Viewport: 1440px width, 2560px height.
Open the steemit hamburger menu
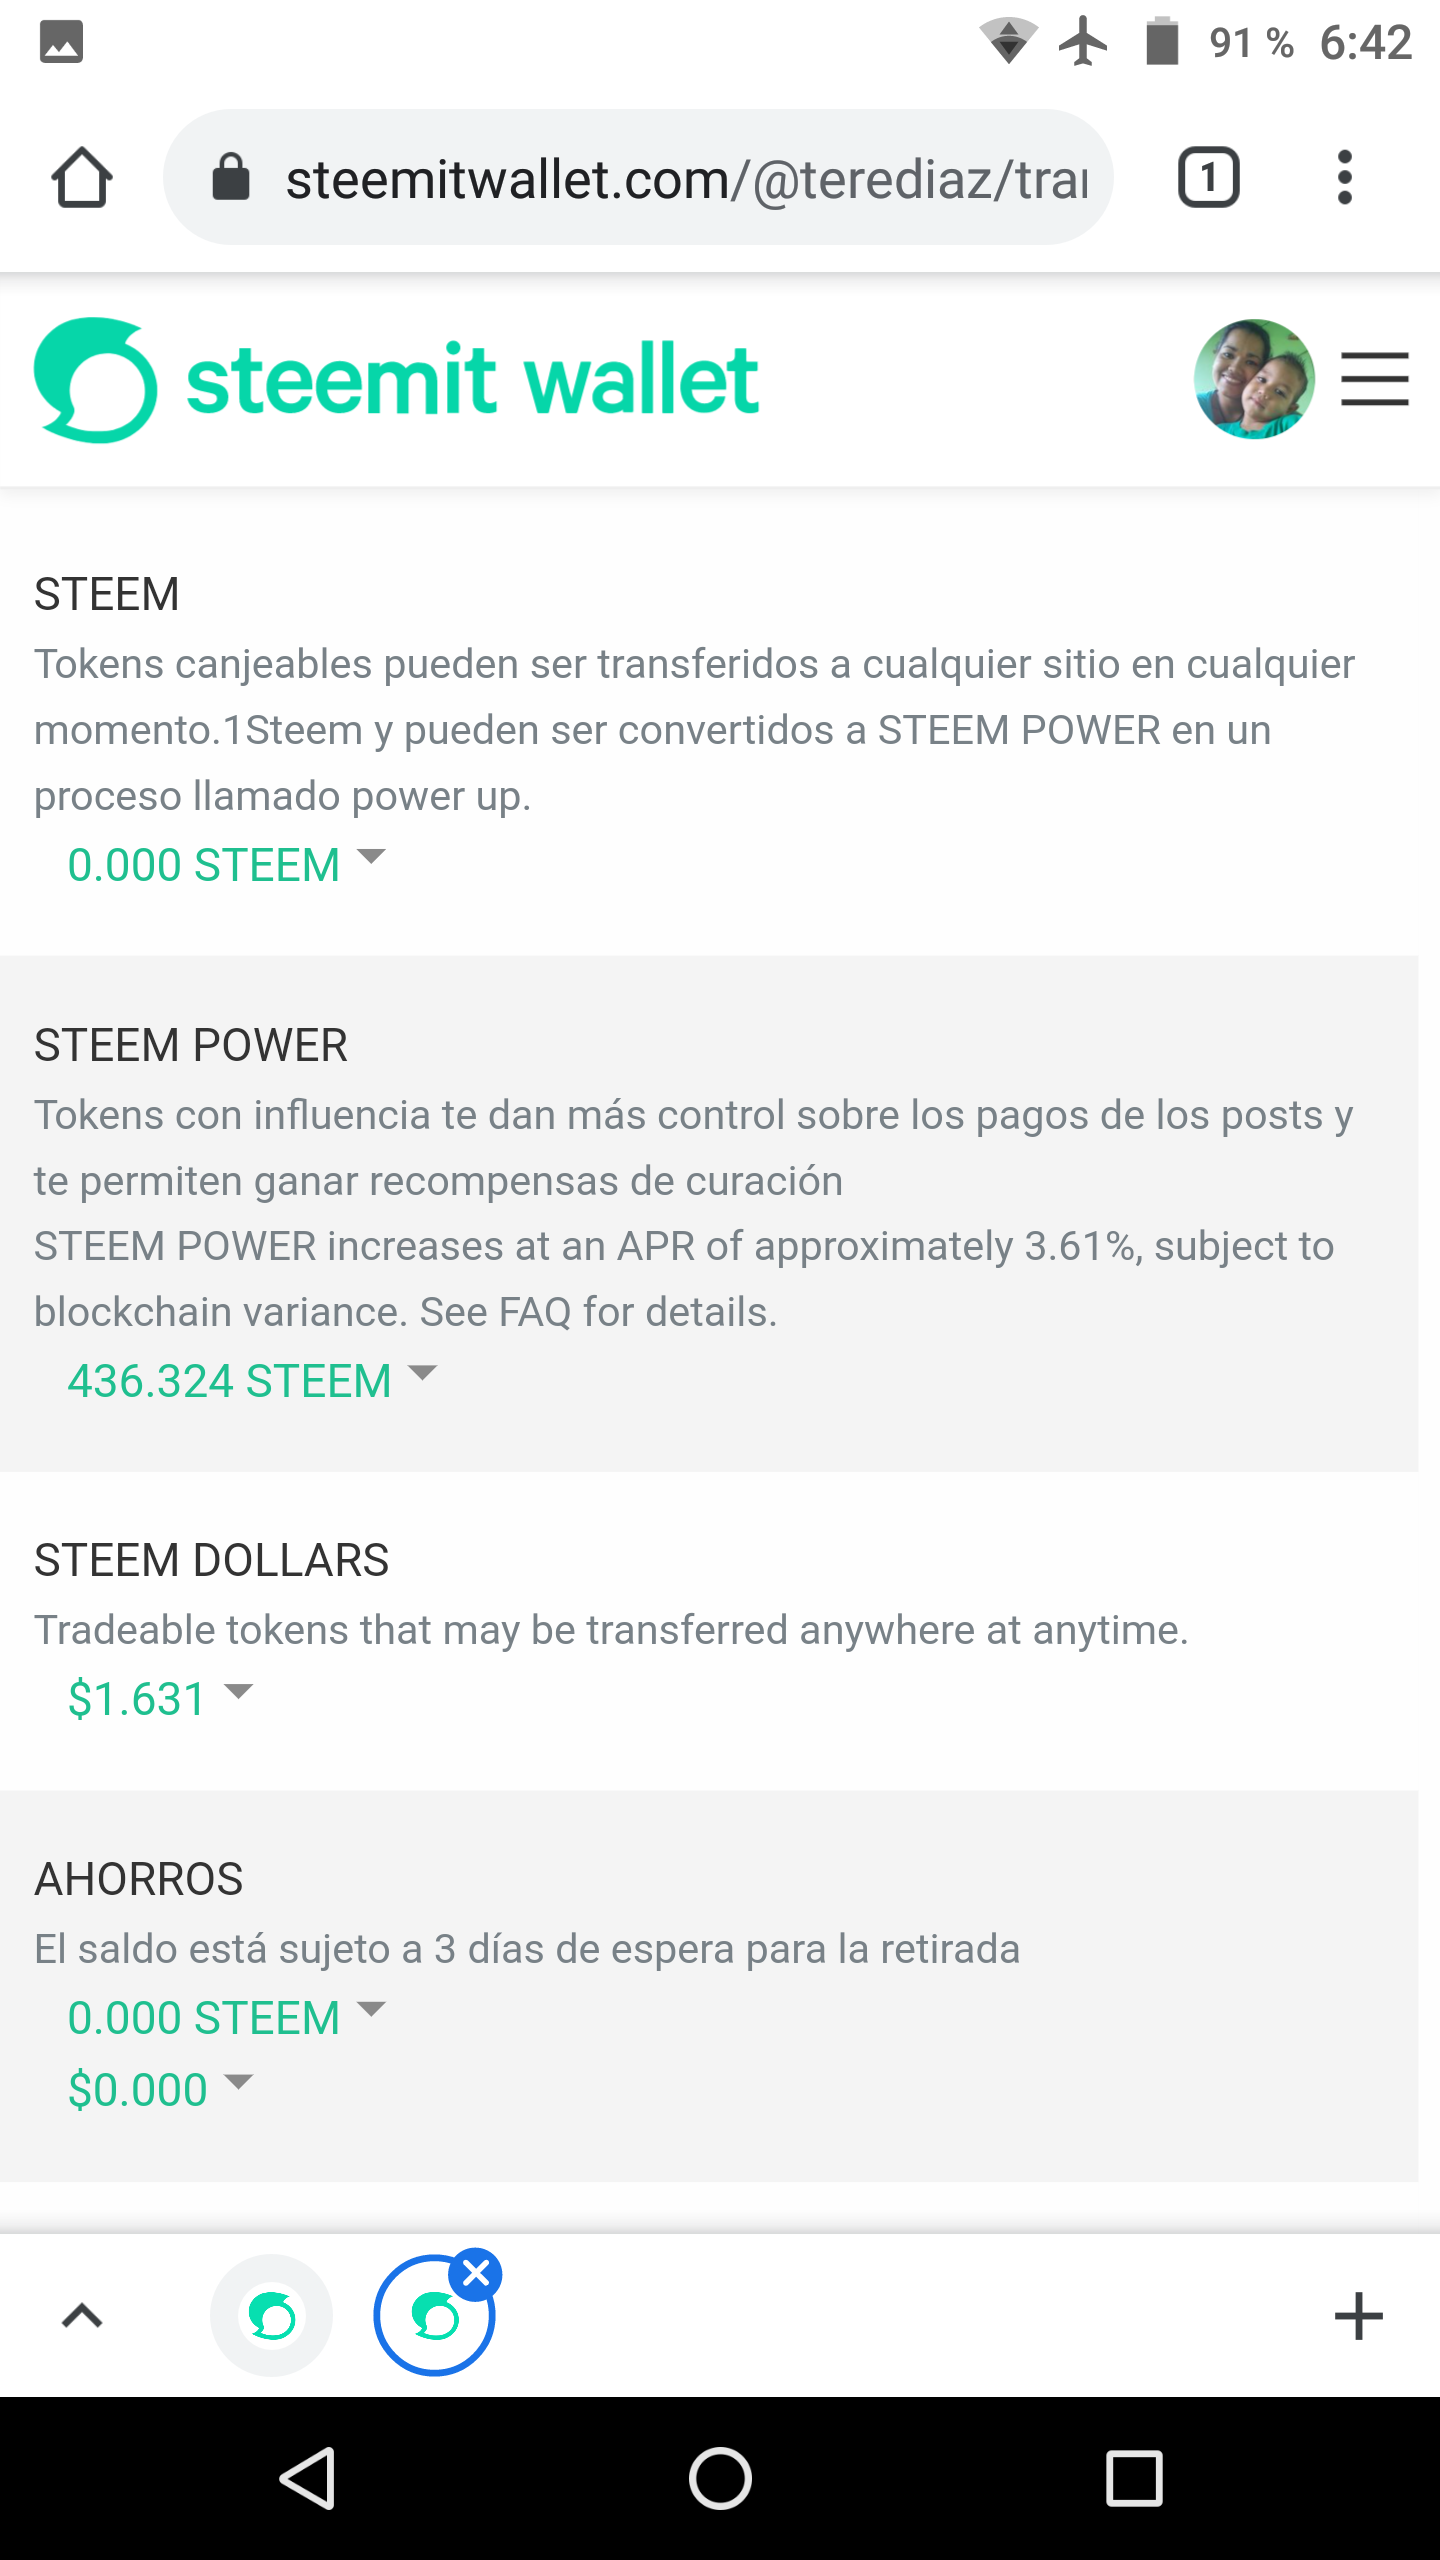[1375, 380]
